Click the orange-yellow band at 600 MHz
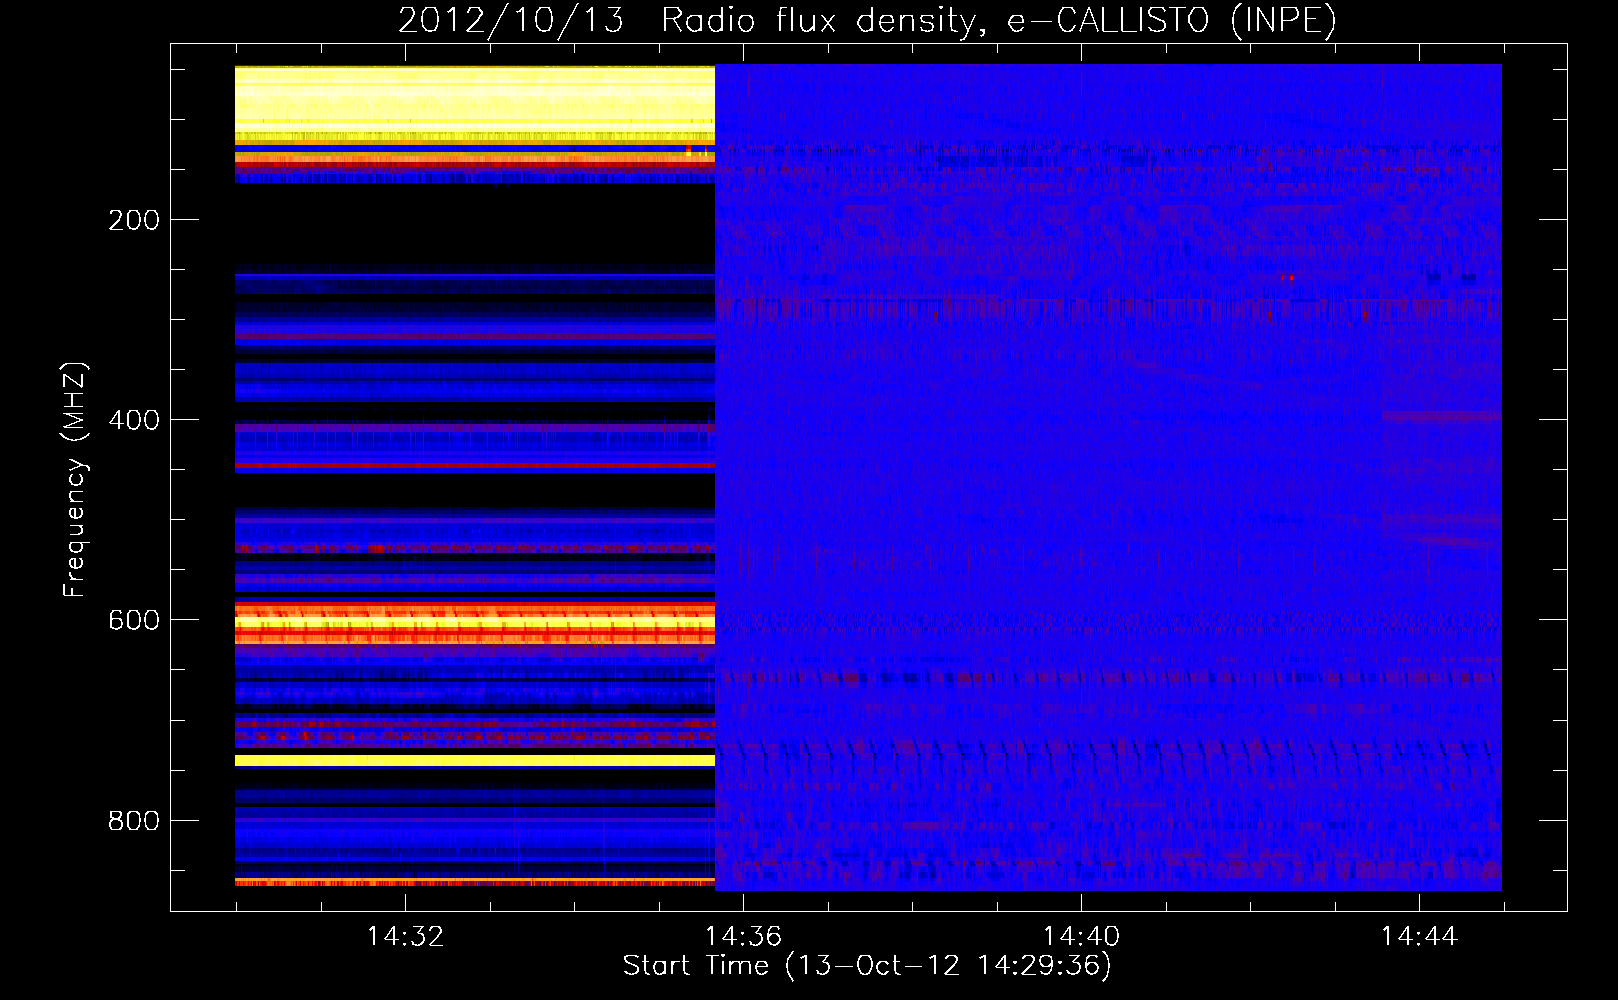 (475, 622)
